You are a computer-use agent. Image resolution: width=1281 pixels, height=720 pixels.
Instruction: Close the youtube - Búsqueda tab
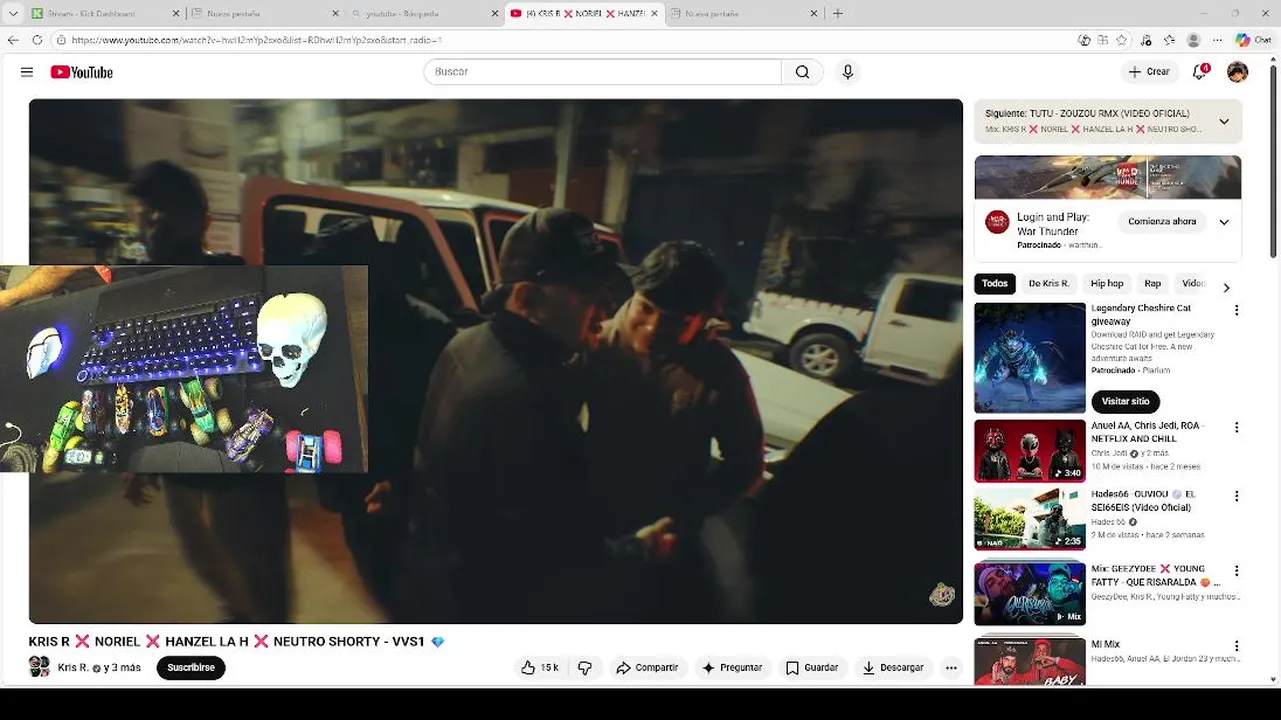(x=495, y=14)
